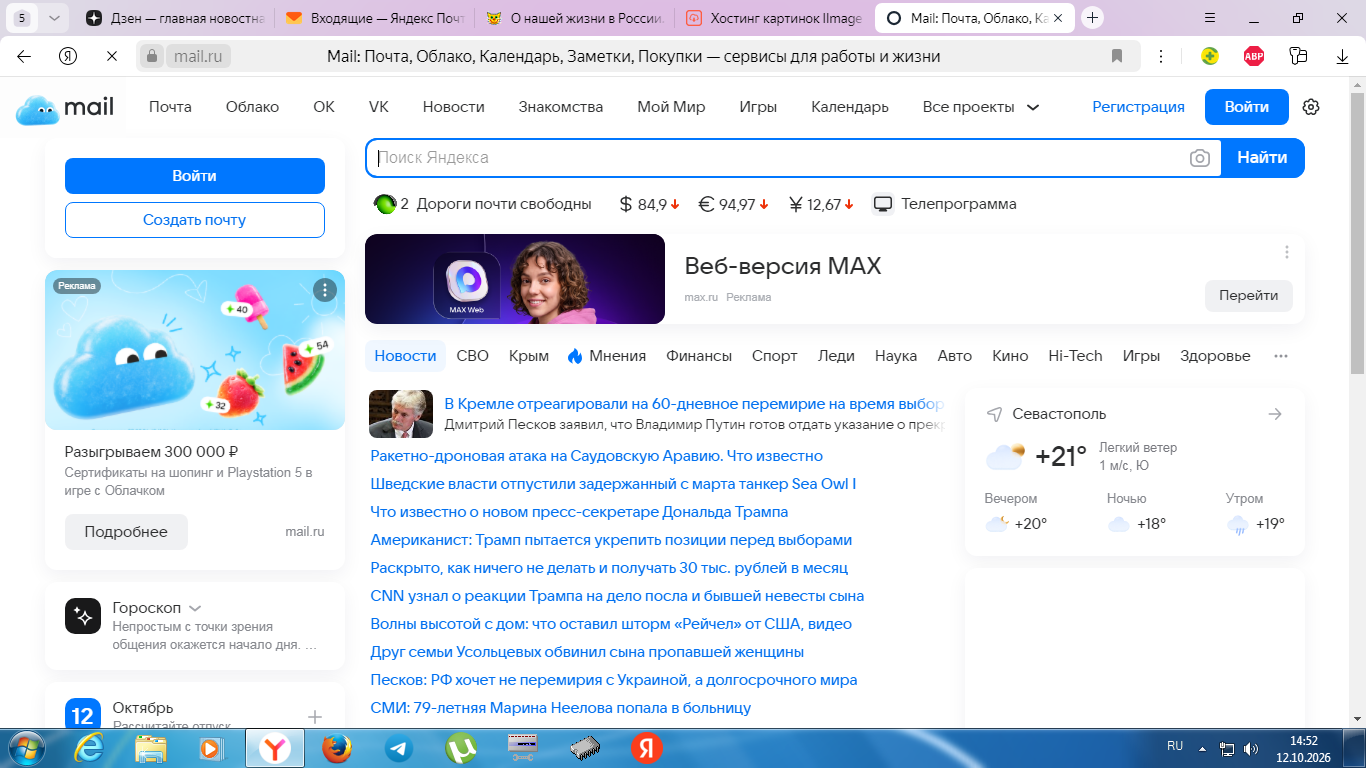The height and width of the screenshot is (768, 1366).
Task: Open Mail.ru settings gear icon
Action: pos(1311,107)
